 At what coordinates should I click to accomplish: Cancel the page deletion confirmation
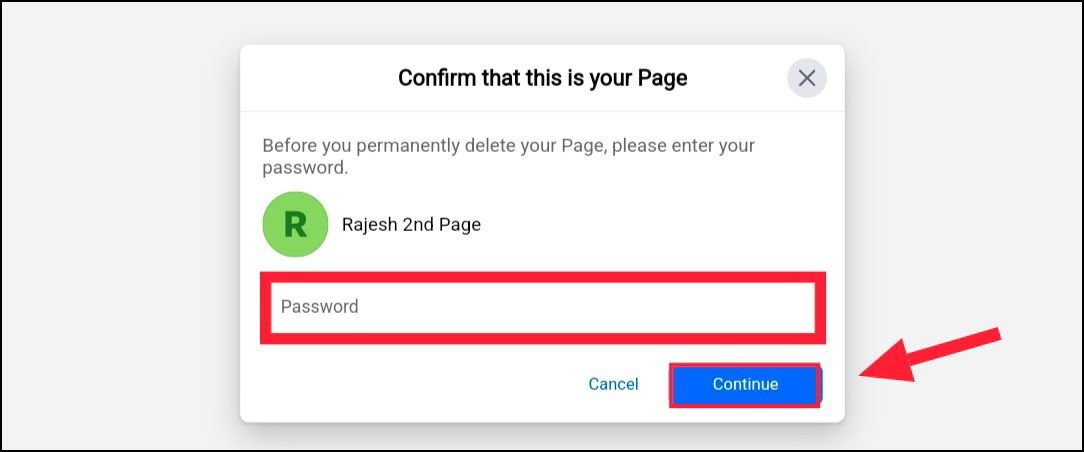coord(613,384)
